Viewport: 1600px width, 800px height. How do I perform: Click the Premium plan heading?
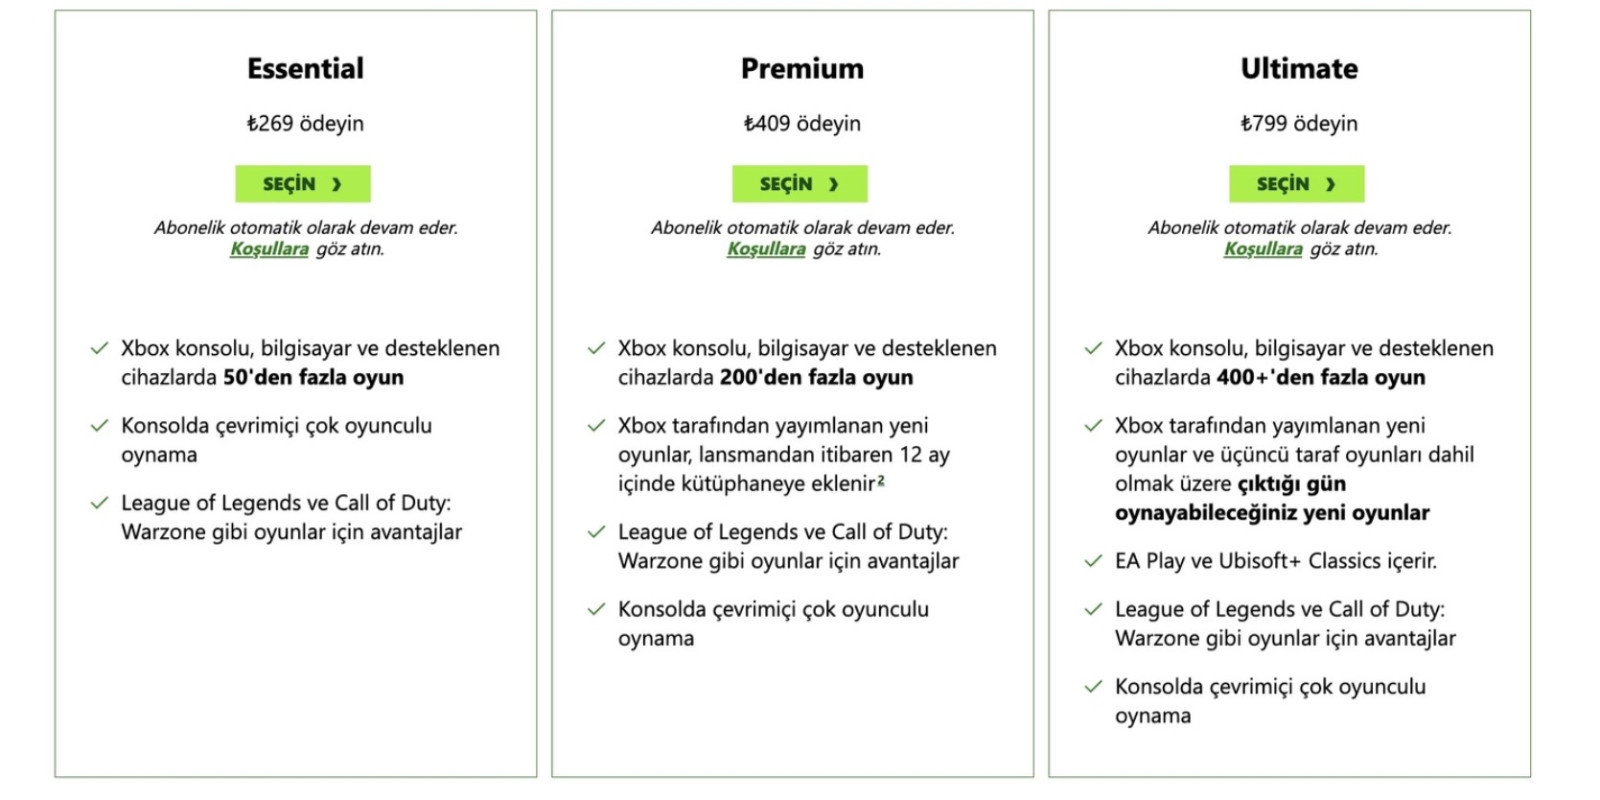(802, 69)
